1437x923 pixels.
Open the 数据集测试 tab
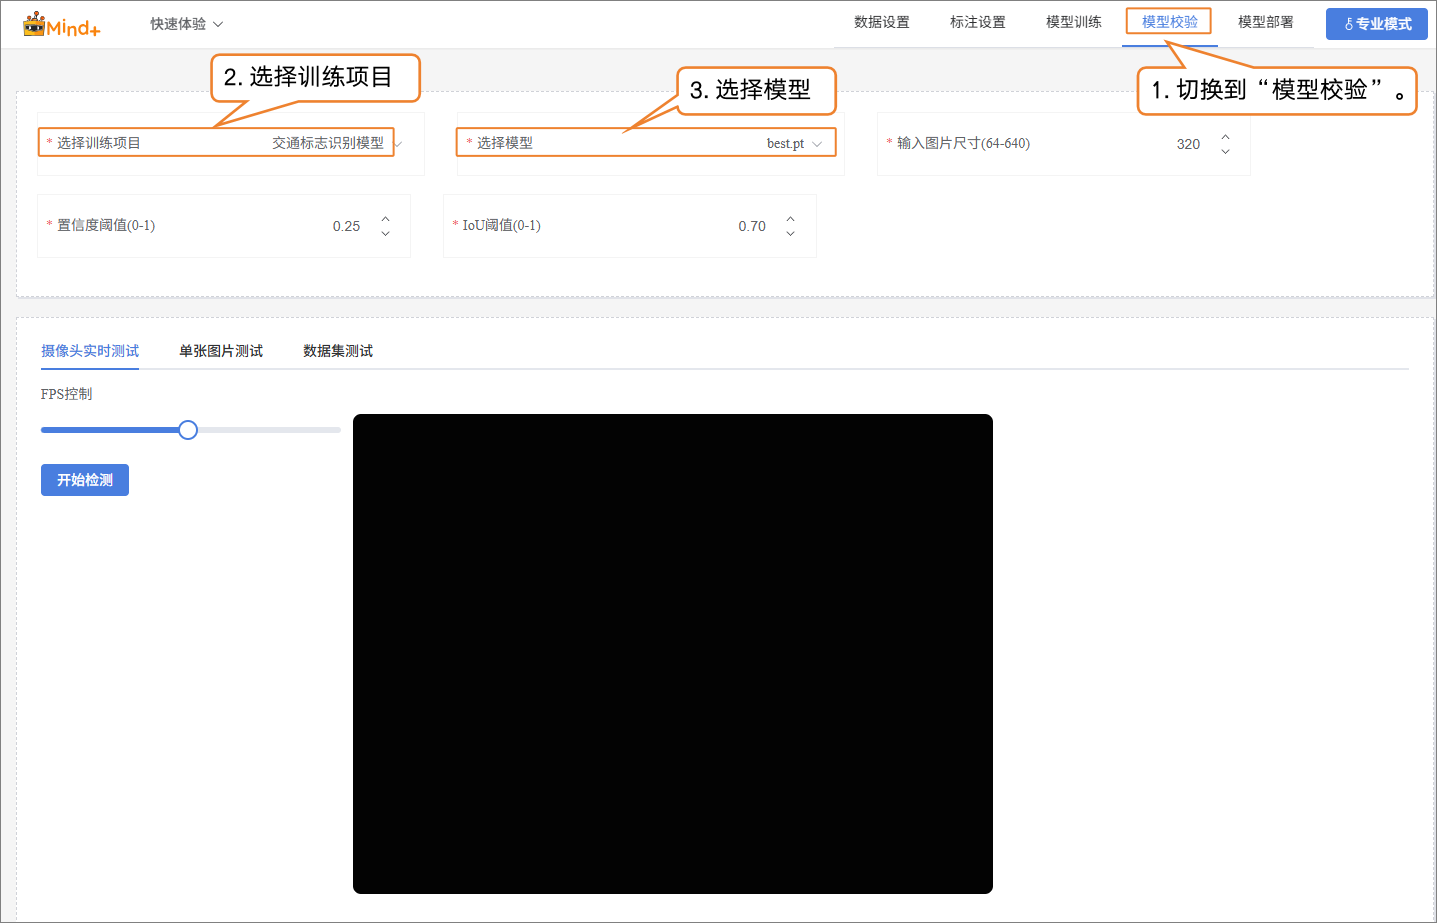point(337,351)
